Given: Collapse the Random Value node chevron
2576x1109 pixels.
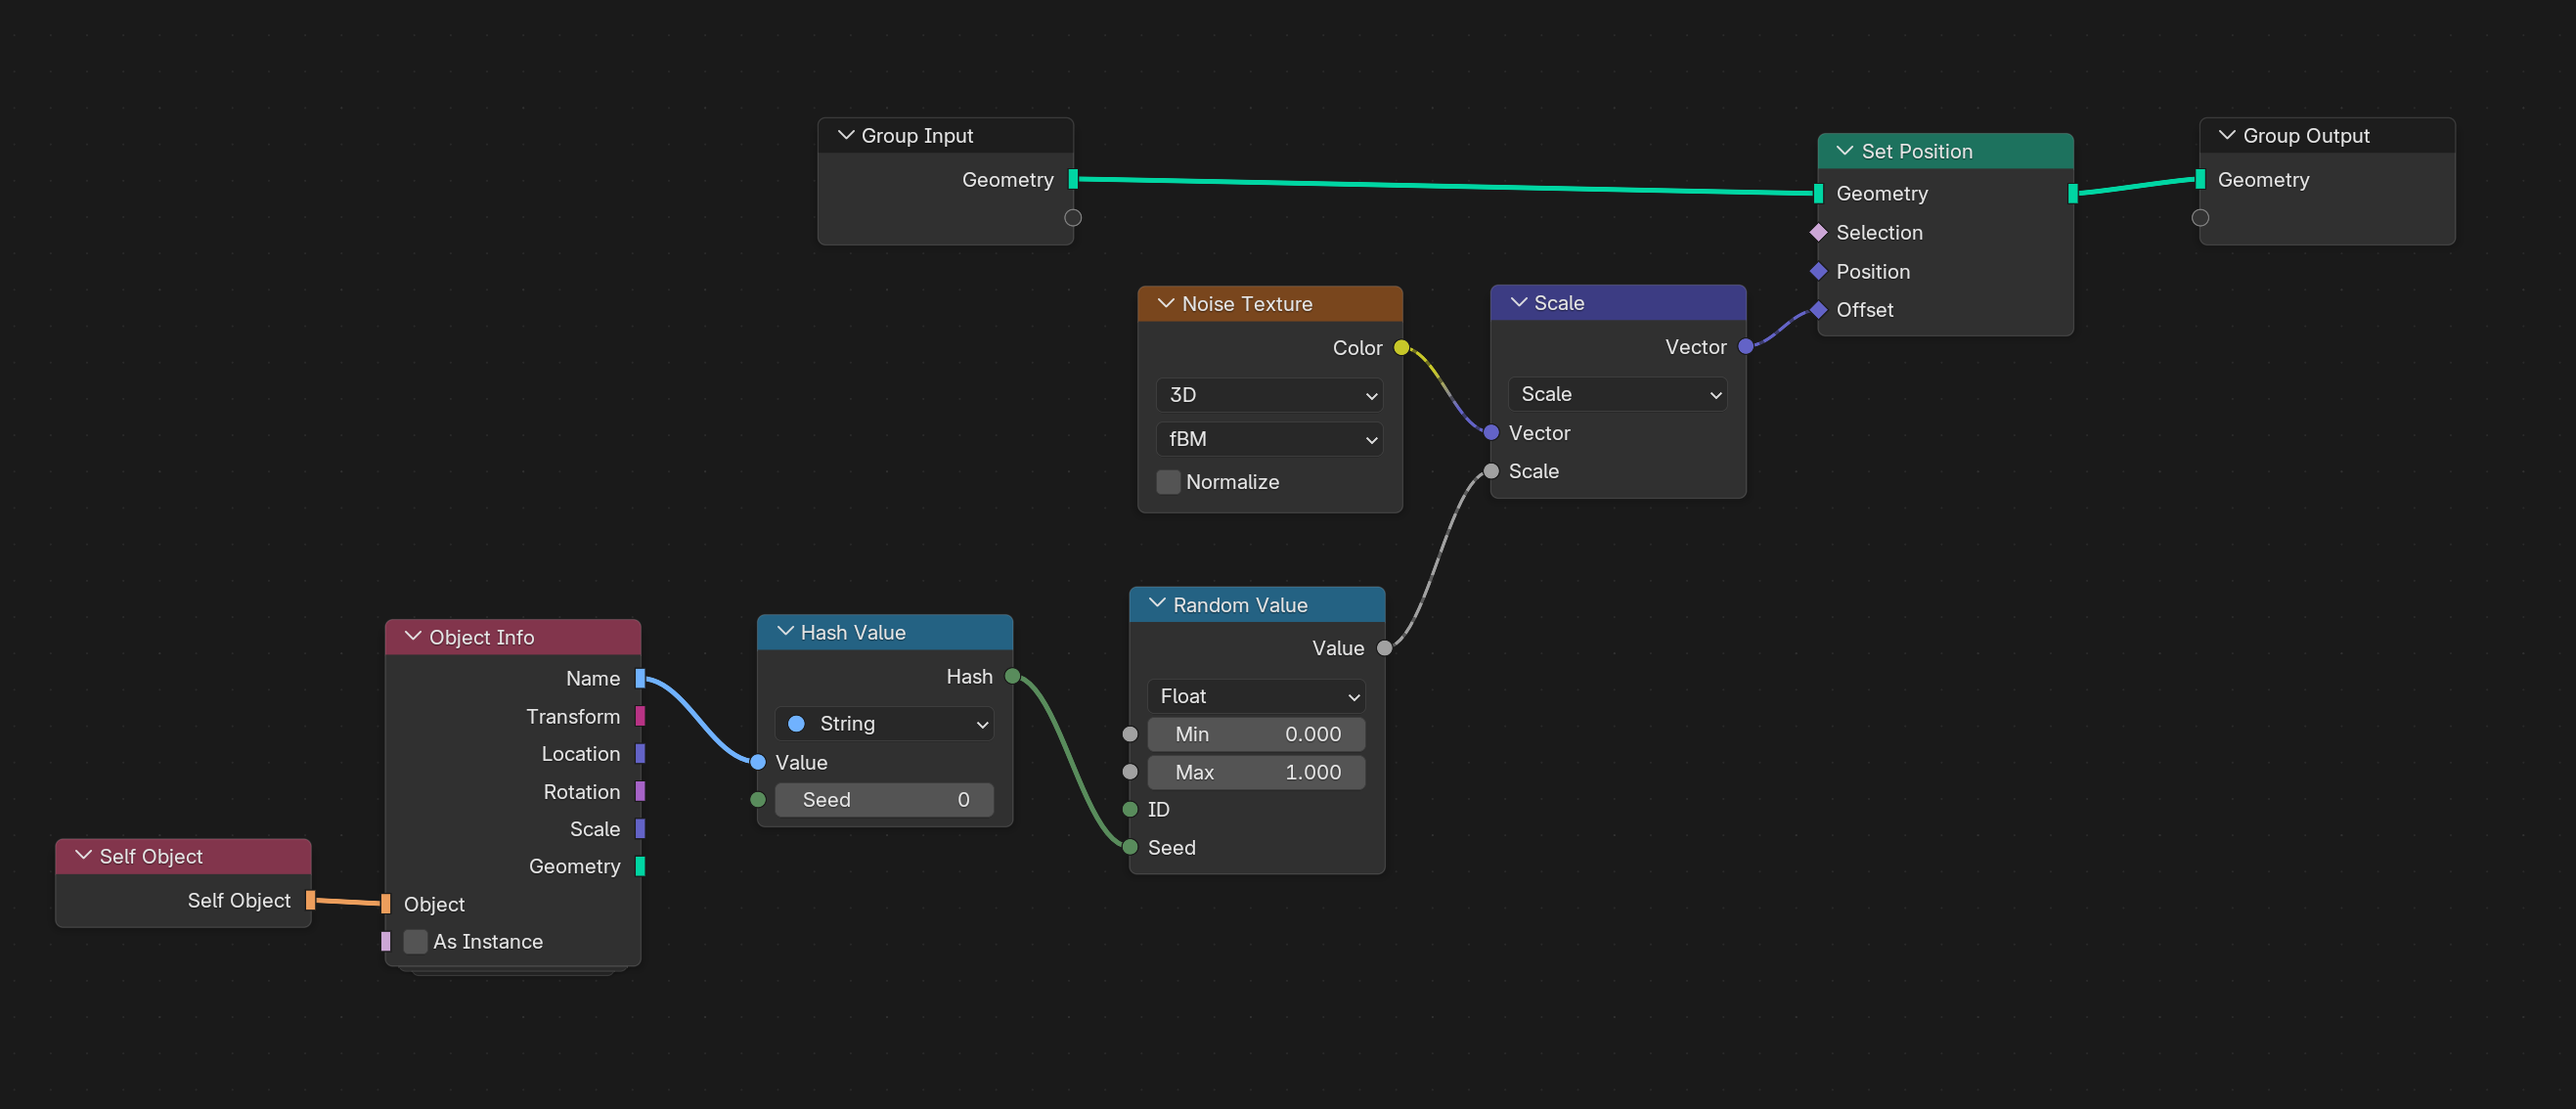Looking at the screenshot, I should [1157, 604].
